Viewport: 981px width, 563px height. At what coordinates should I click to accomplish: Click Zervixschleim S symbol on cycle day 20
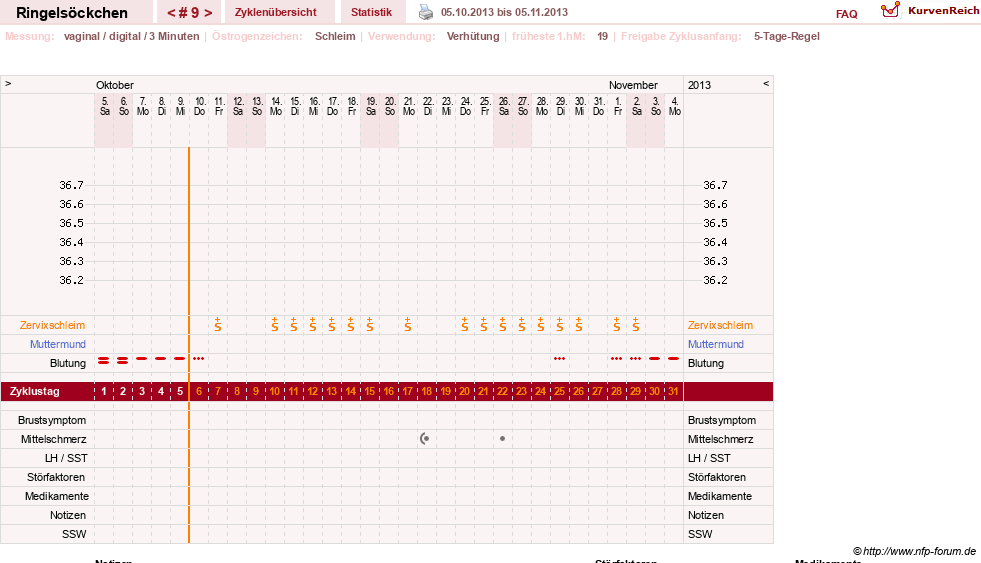coord(464,324)
